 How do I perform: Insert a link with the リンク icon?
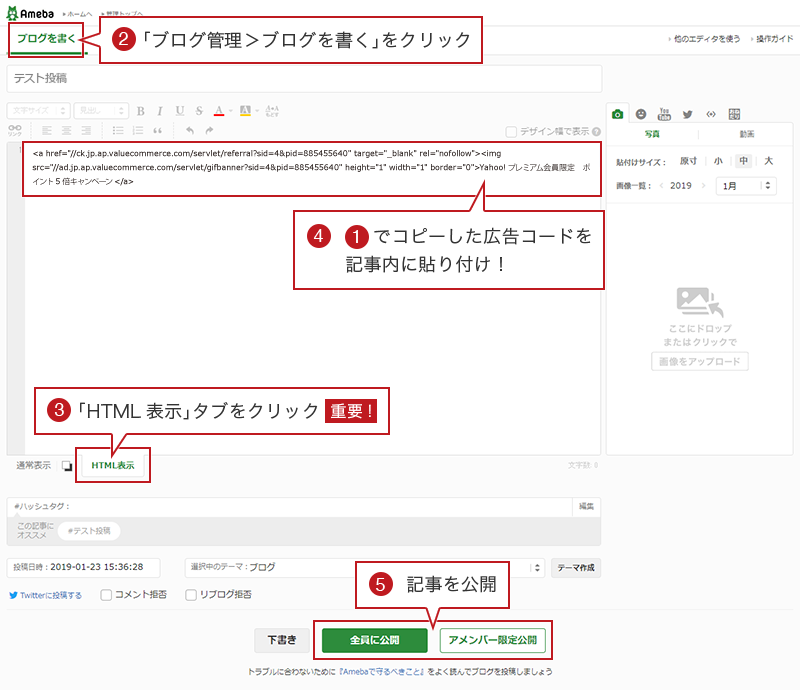coord(14,130)
